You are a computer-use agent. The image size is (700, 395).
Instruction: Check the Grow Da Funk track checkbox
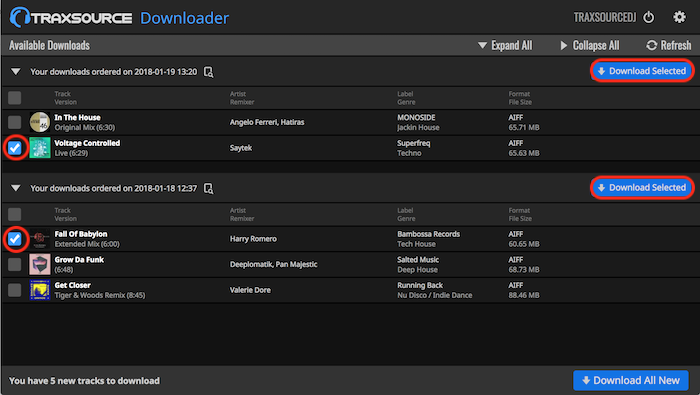15,264
